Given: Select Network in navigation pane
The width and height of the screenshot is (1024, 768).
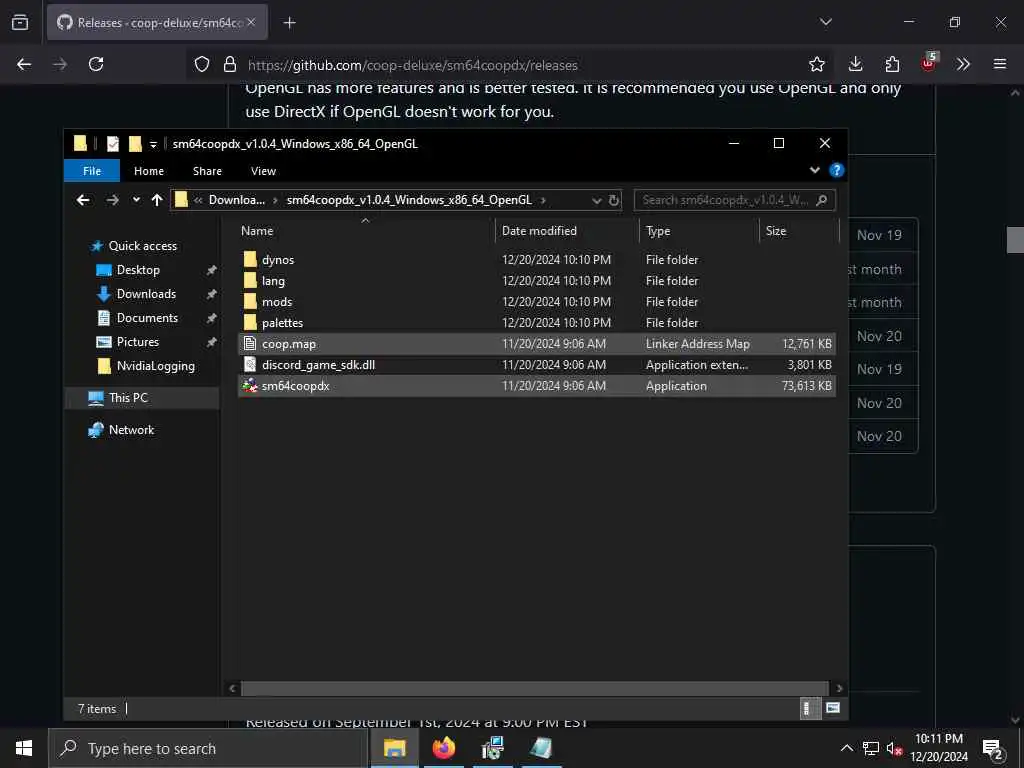Looking at the screenshot, I should point(131,430).
